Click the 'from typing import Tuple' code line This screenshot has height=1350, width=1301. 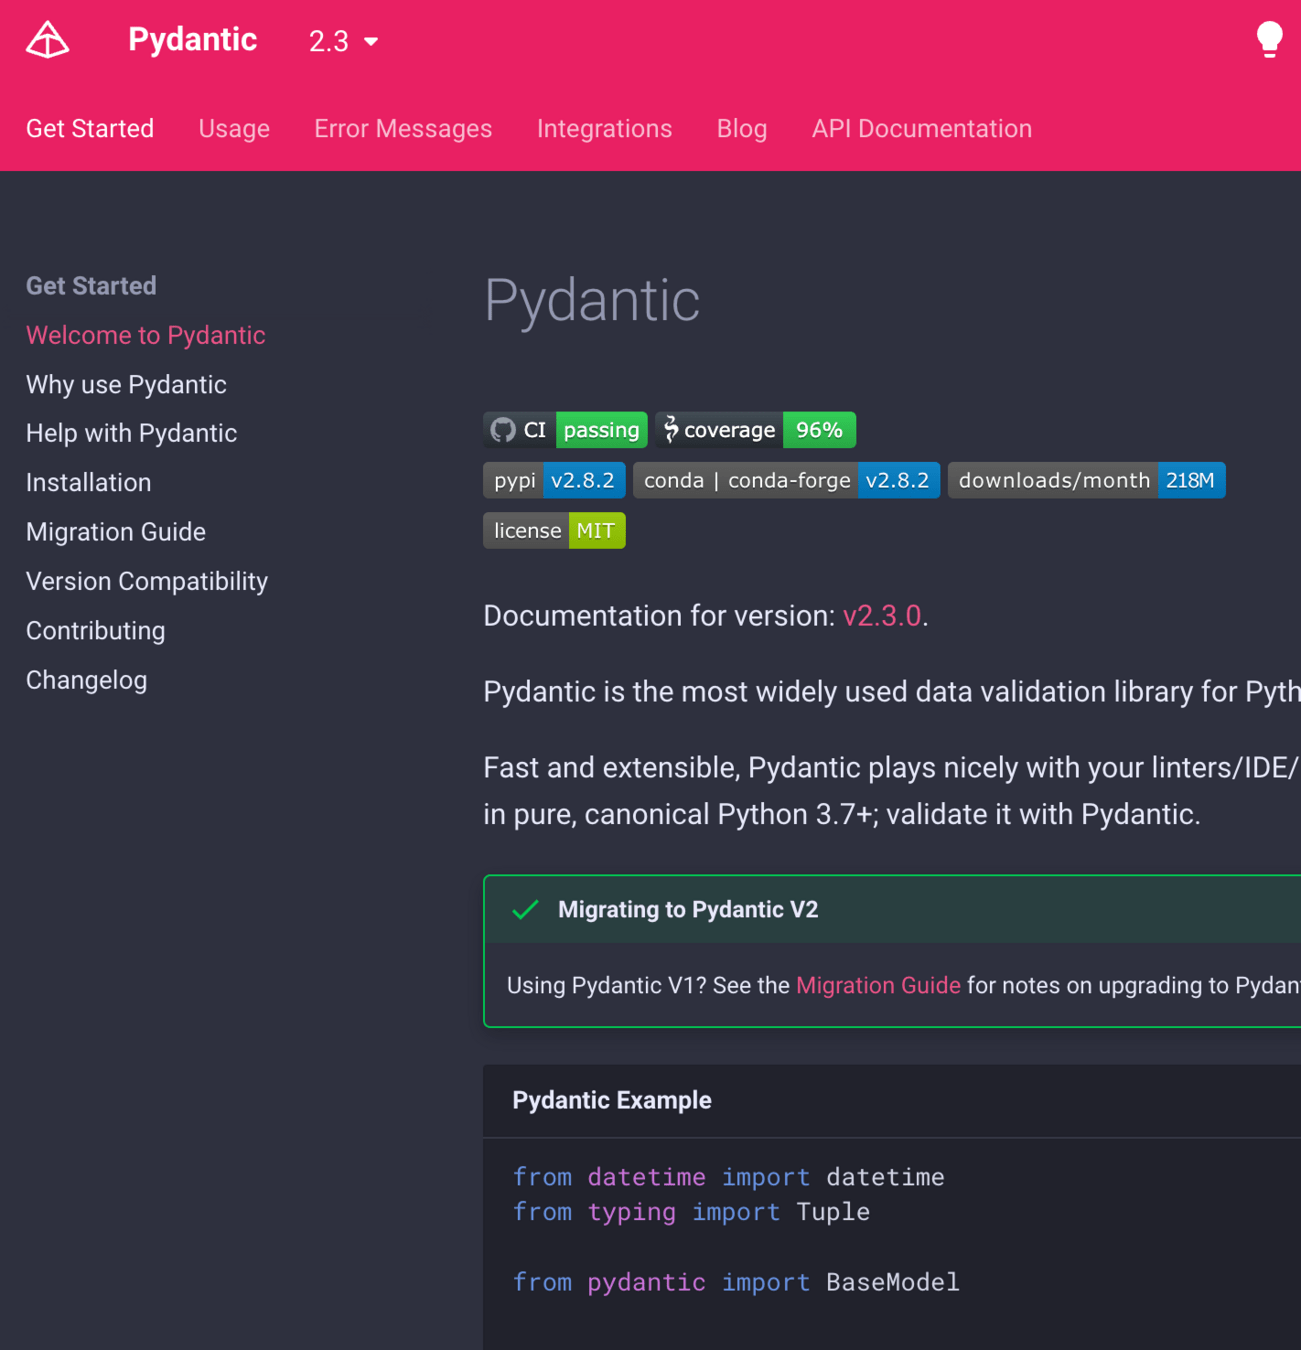(x=691, y=1212)
